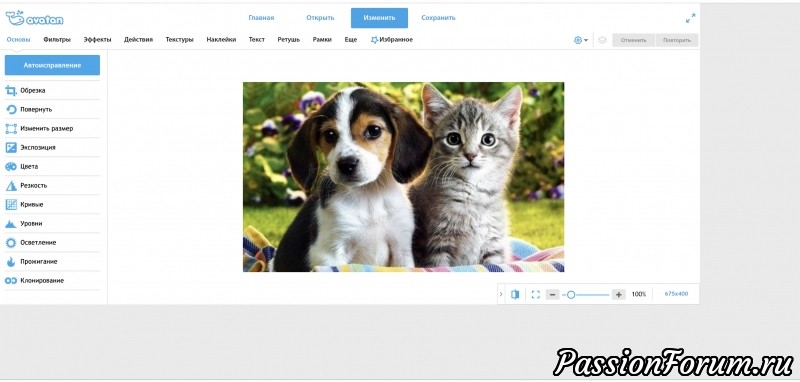Open the Уровни levels histogram icon
The width and height of the screenshot is (800, 382).
tap(11, 223)
